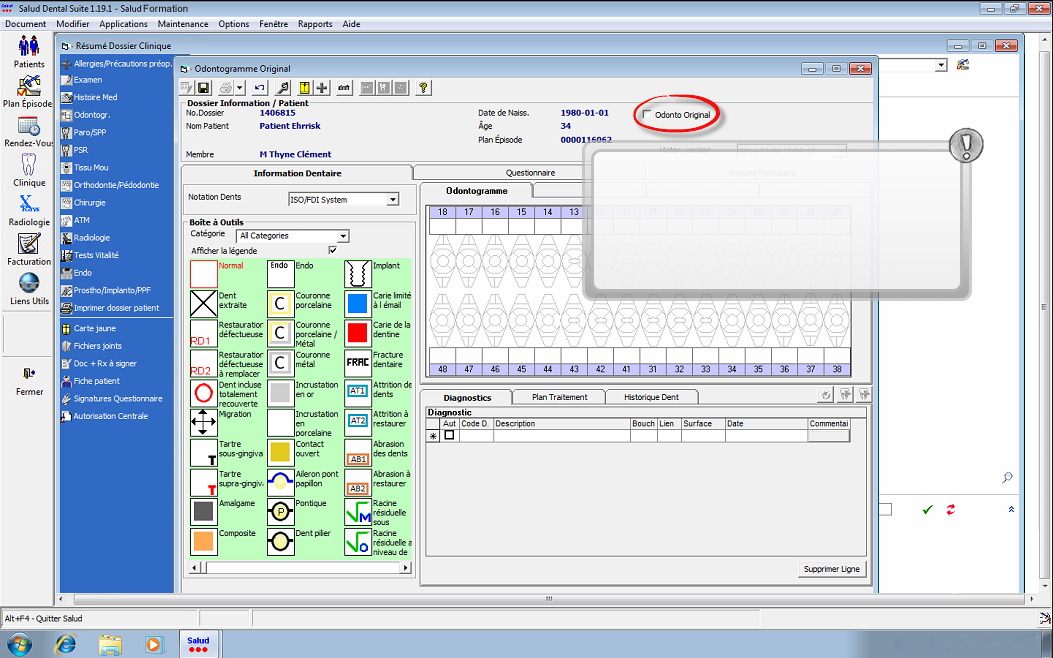1053x658 pixels.
Task: Select the Information Dentaire tab
Action: tap(297, 173)
